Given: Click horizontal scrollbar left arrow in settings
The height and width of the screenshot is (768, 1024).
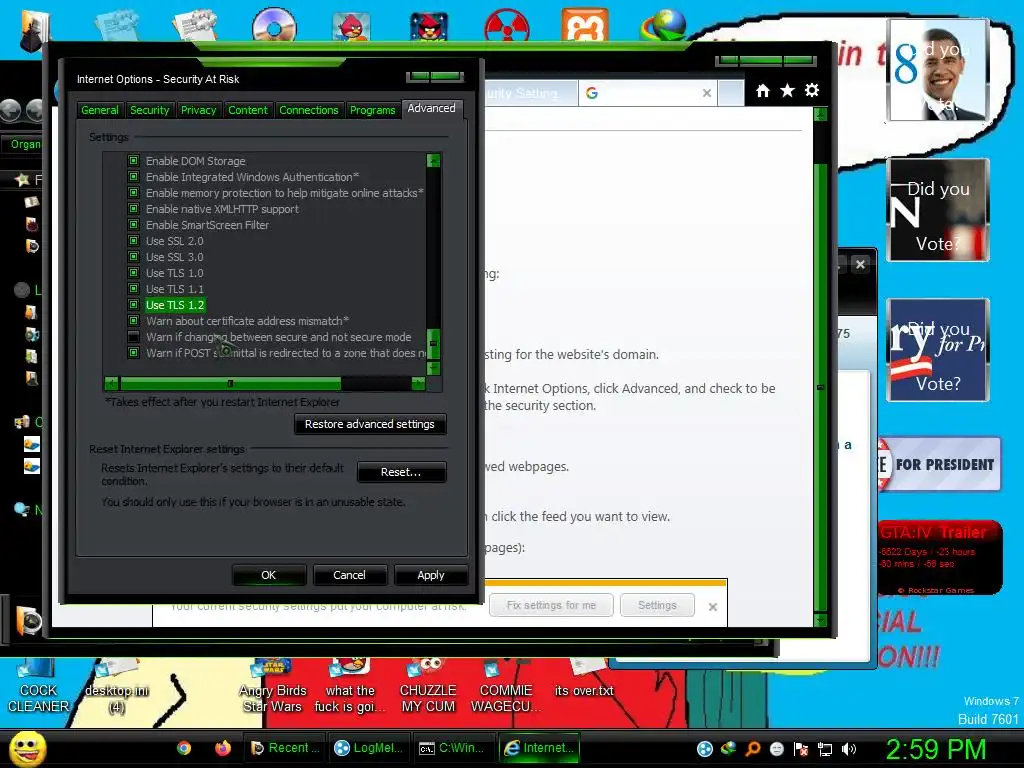Looking at the screenshot, I should tap(112, 383).
